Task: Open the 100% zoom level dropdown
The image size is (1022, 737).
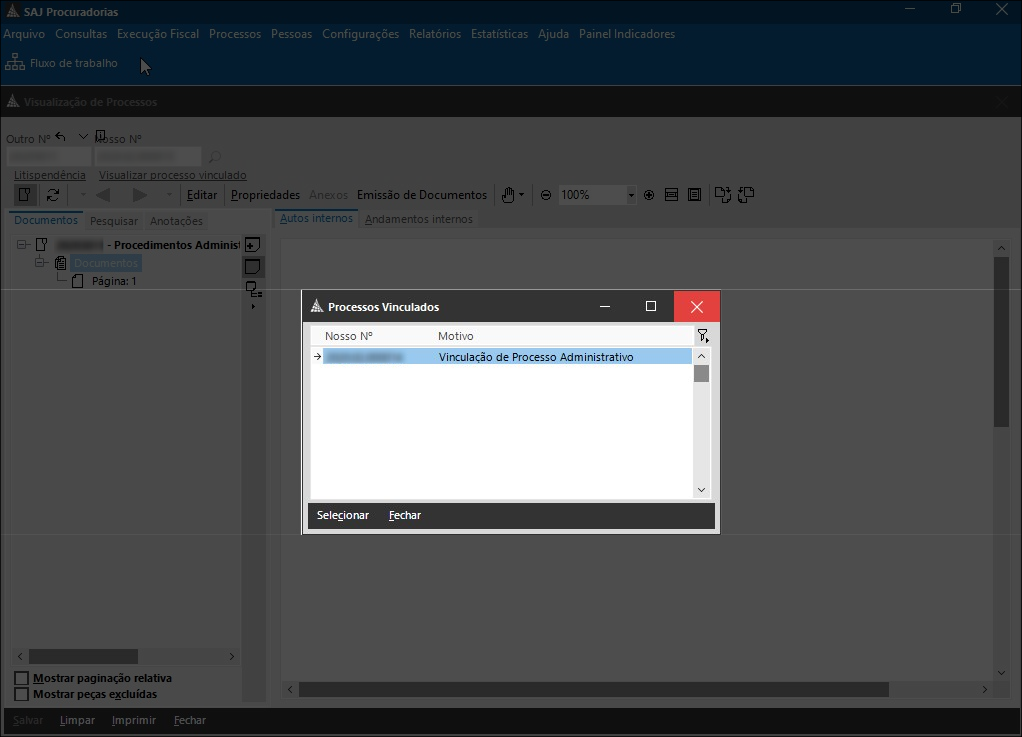Action: pyautogui.click(x=631, y=195)
